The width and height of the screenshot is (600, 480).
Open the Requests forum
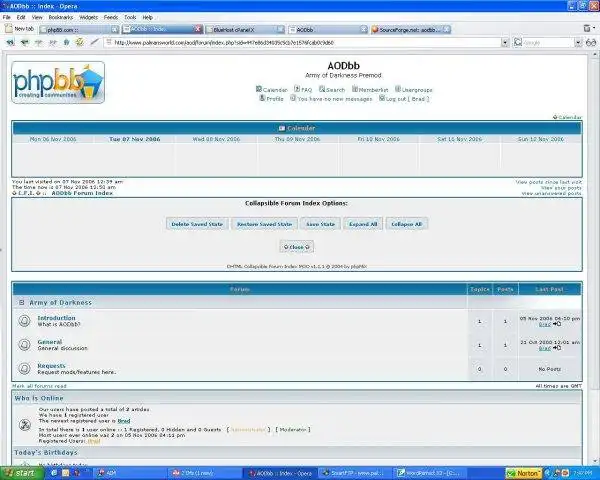point(51,366)
